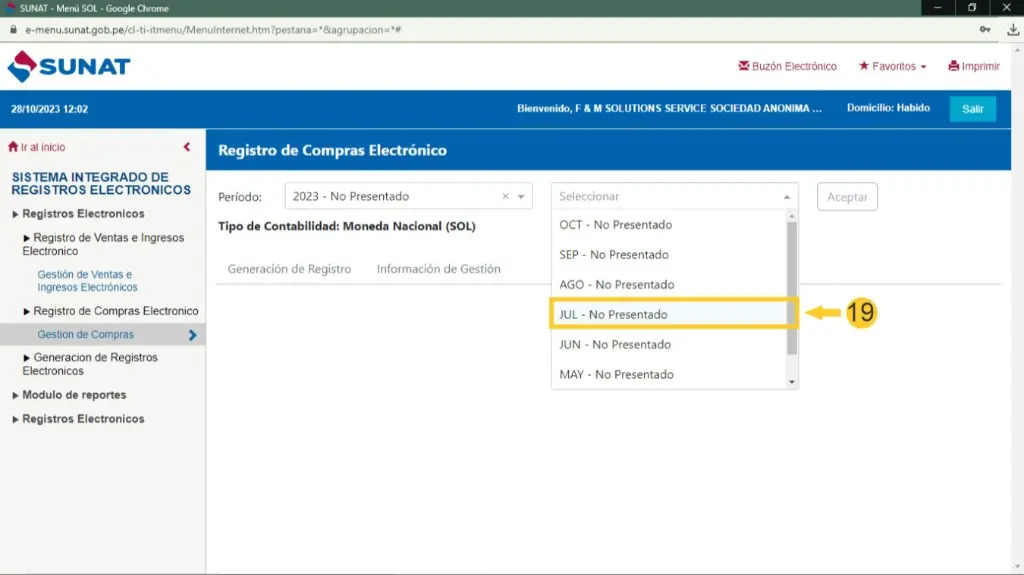Click the month list scroll down arrow
Viewport: 1024px width, 575px height.
(792, 382)
